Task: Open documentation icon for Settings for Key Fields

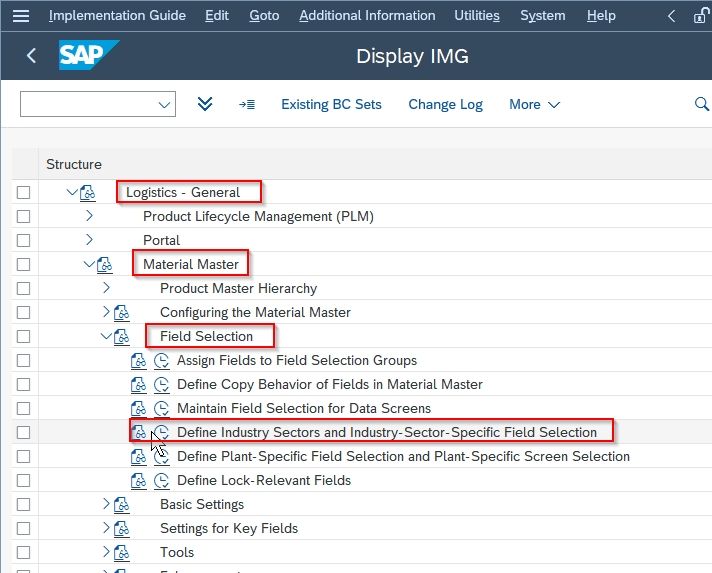Action: coord(121,529)
